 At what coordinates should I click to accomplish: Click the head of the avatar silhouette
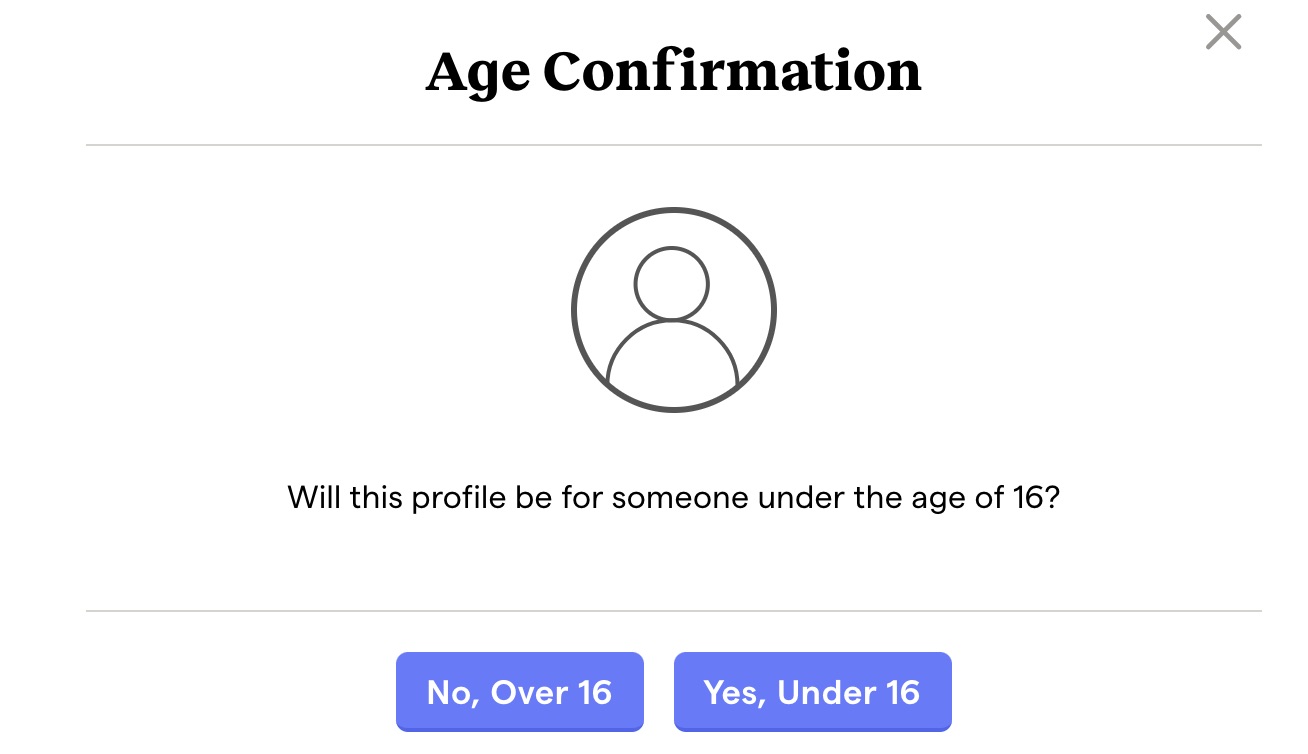tap(672, 283)
